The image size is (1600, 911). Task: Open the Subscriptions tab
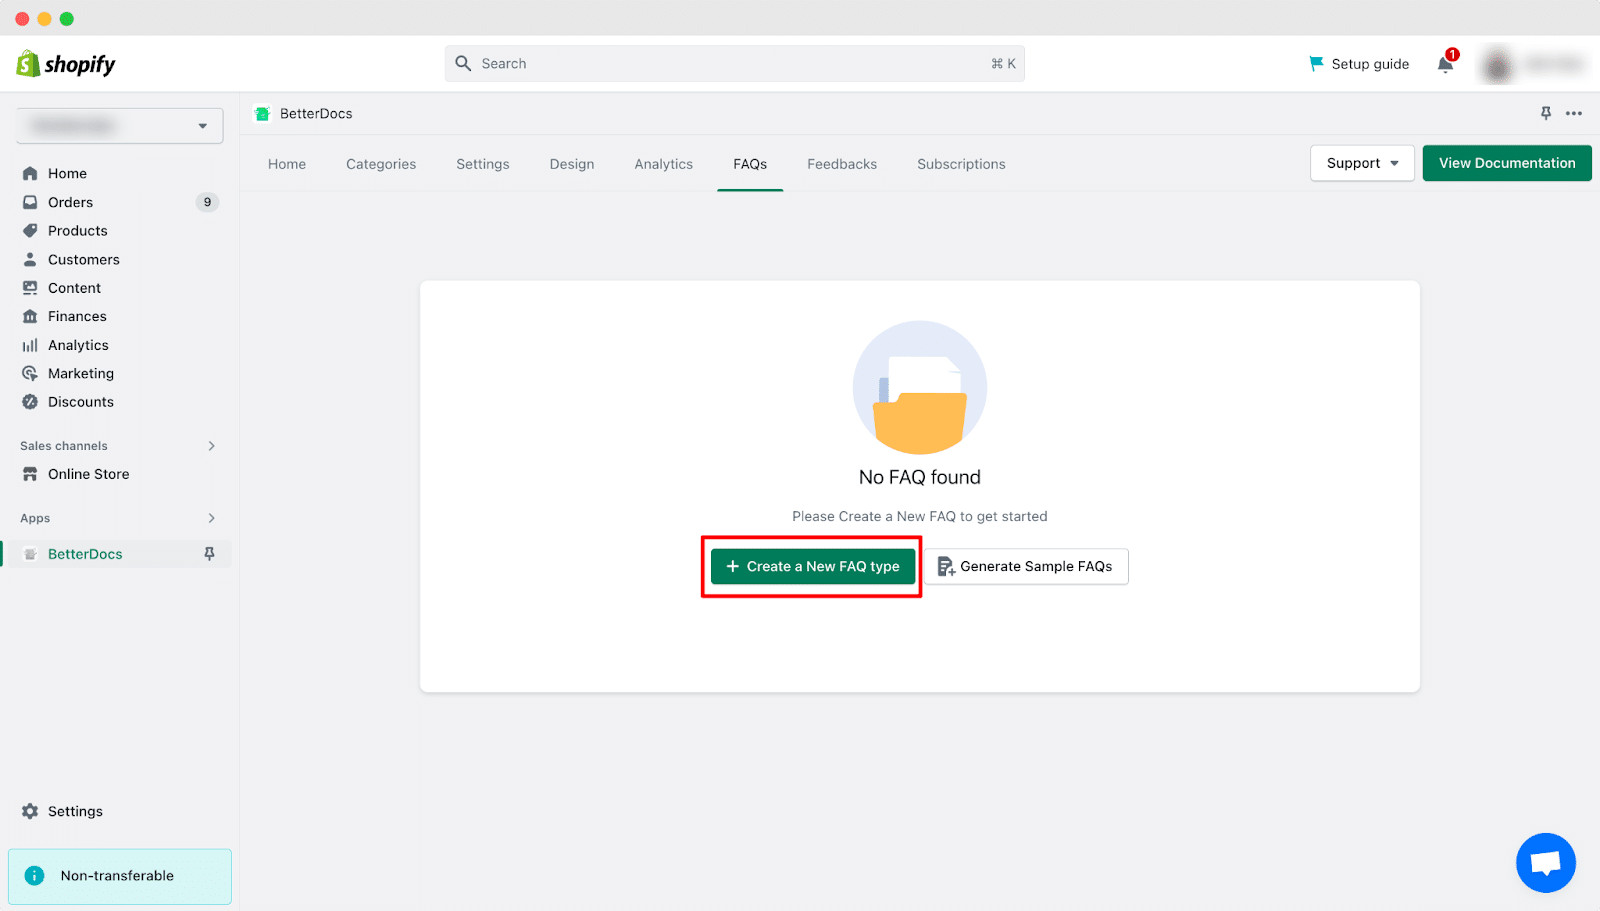[960, 164]
